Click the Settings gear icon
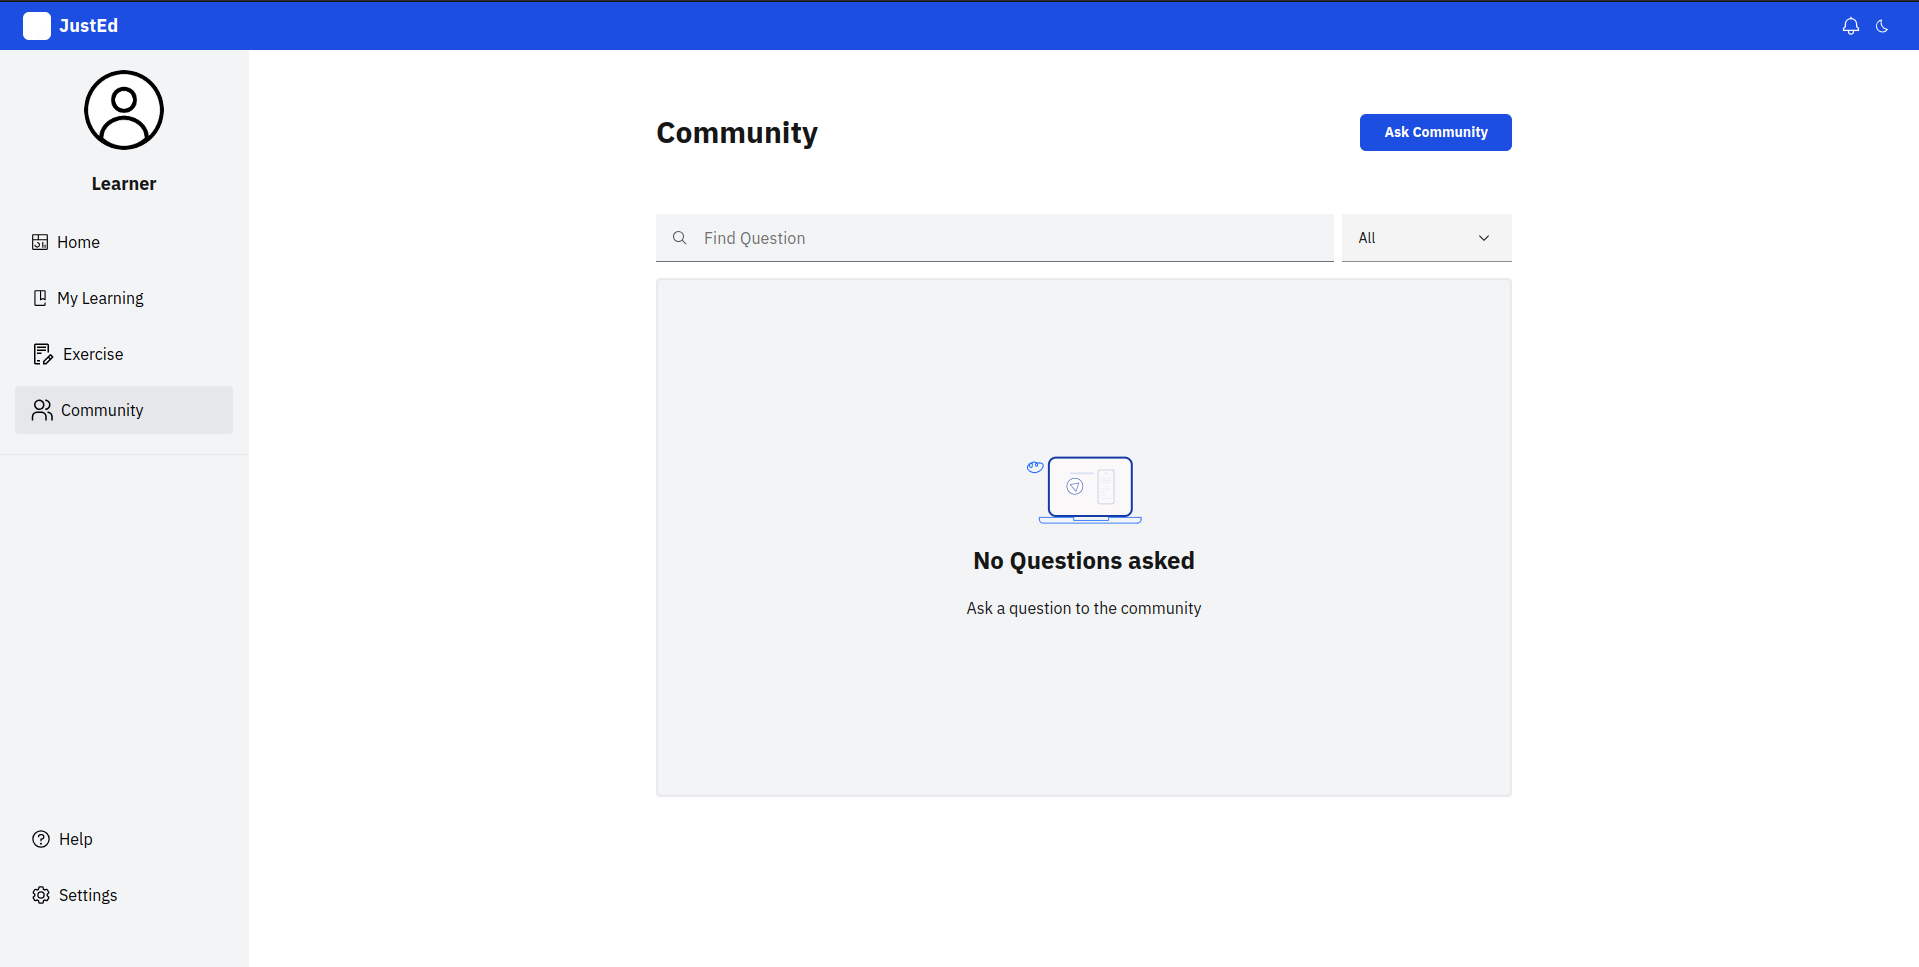 coord(40,895)
